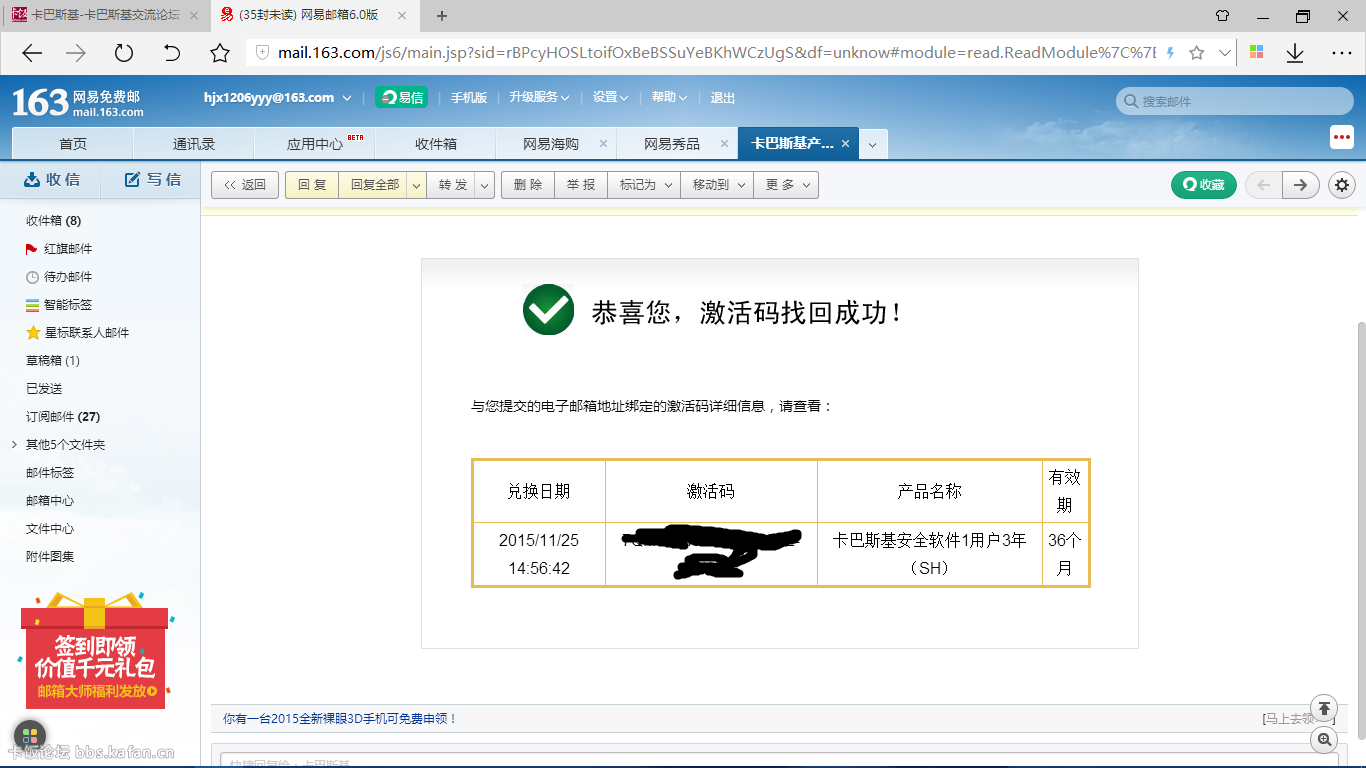
Task: Click the skin shirt icon in the title bar
Action: pos(1222,15)
